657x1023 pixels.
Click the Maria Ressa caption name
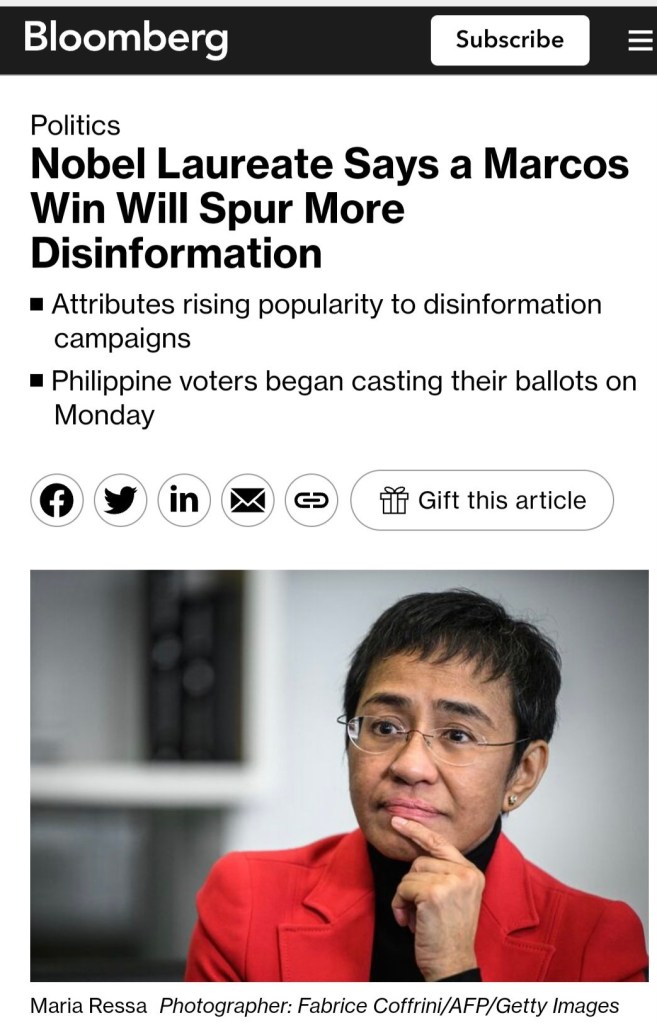click(x=88, y=1005)
